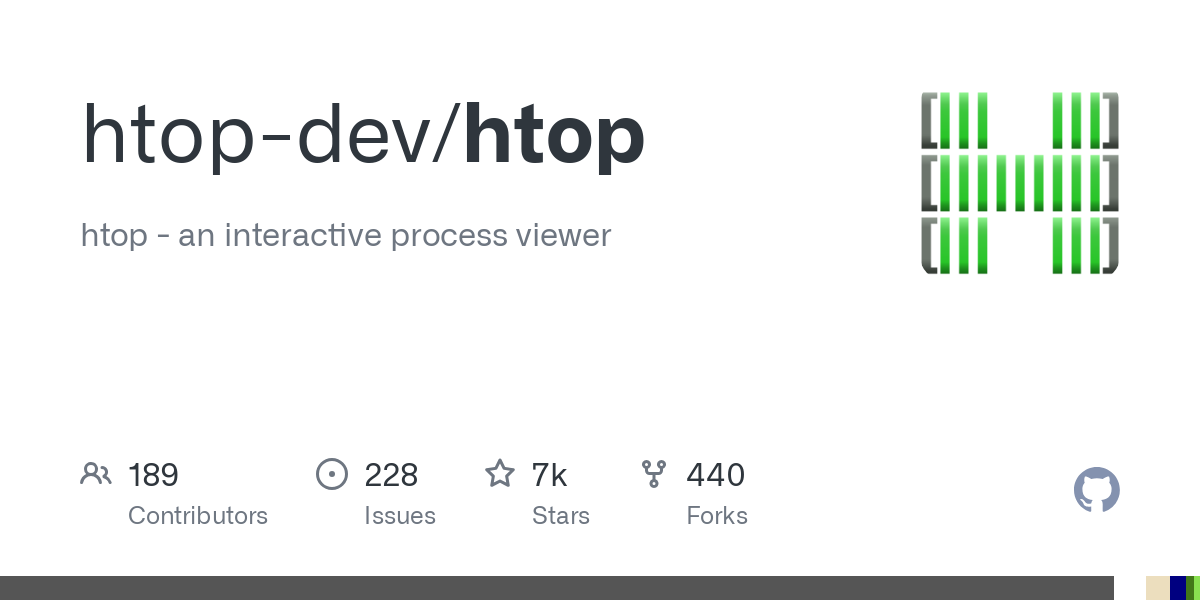Click the Contributors label
The width and height of the screenshot is (1200, 600).
coord(198,516)
